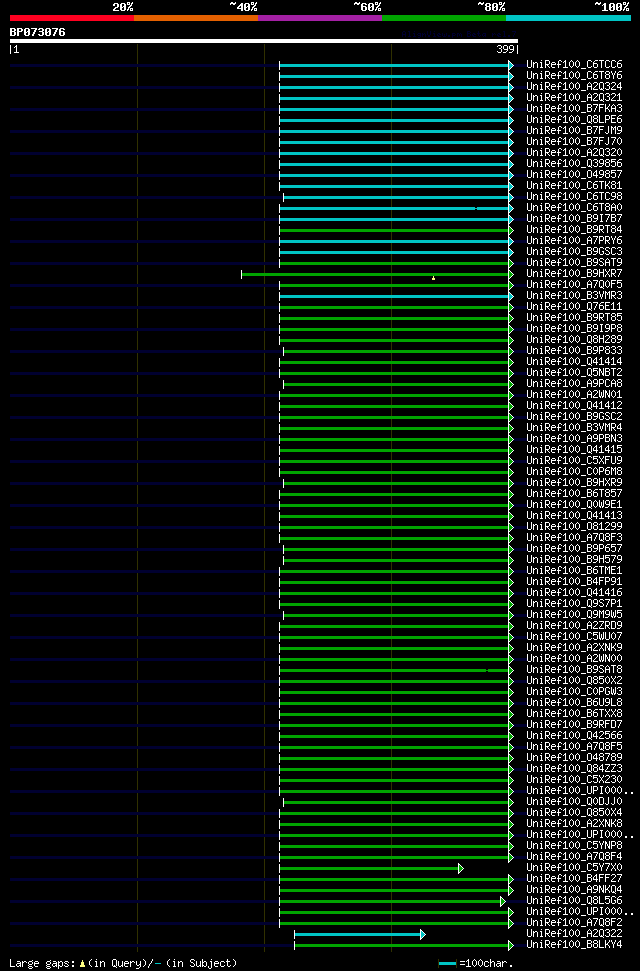This screenshot has height=971, width=640.
Task: Open hit UniRef100_Q39856
Action: click(574, 163)
